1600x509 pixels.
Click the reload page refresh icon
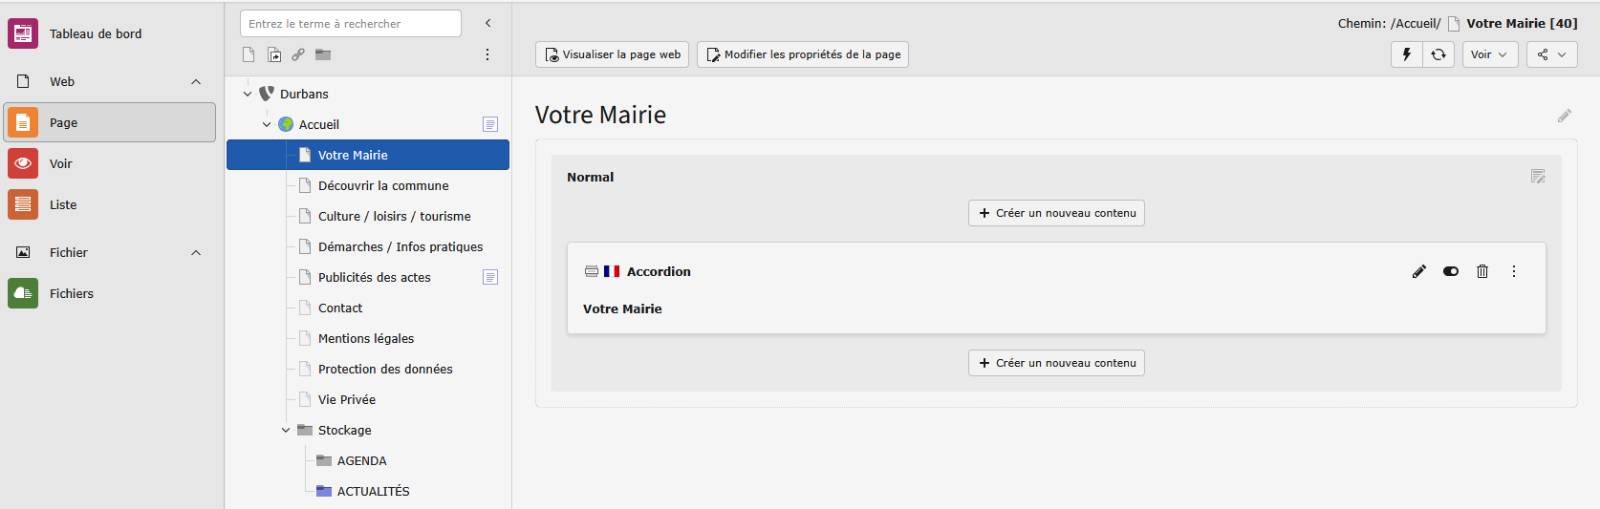coord(1438,54)
